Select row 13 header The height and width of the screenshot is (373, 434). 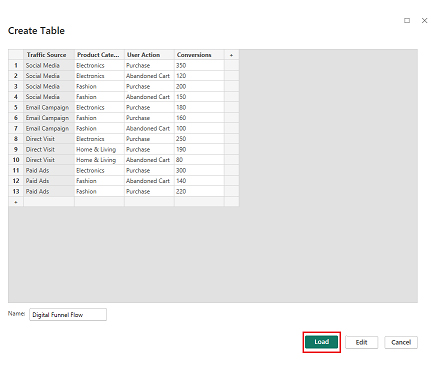[x=16, y=192]
